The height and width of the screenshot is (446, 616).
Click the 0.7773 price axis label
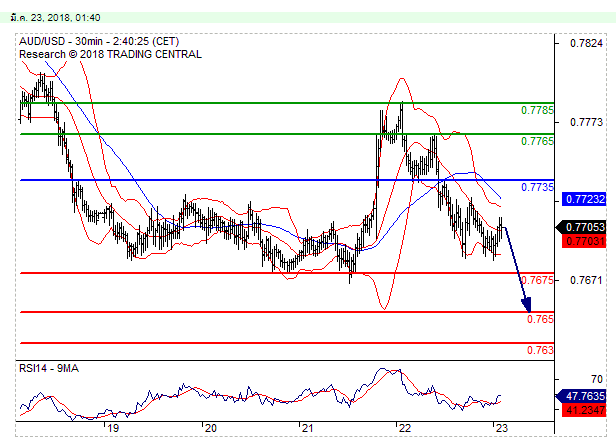(x=586, y=122)
